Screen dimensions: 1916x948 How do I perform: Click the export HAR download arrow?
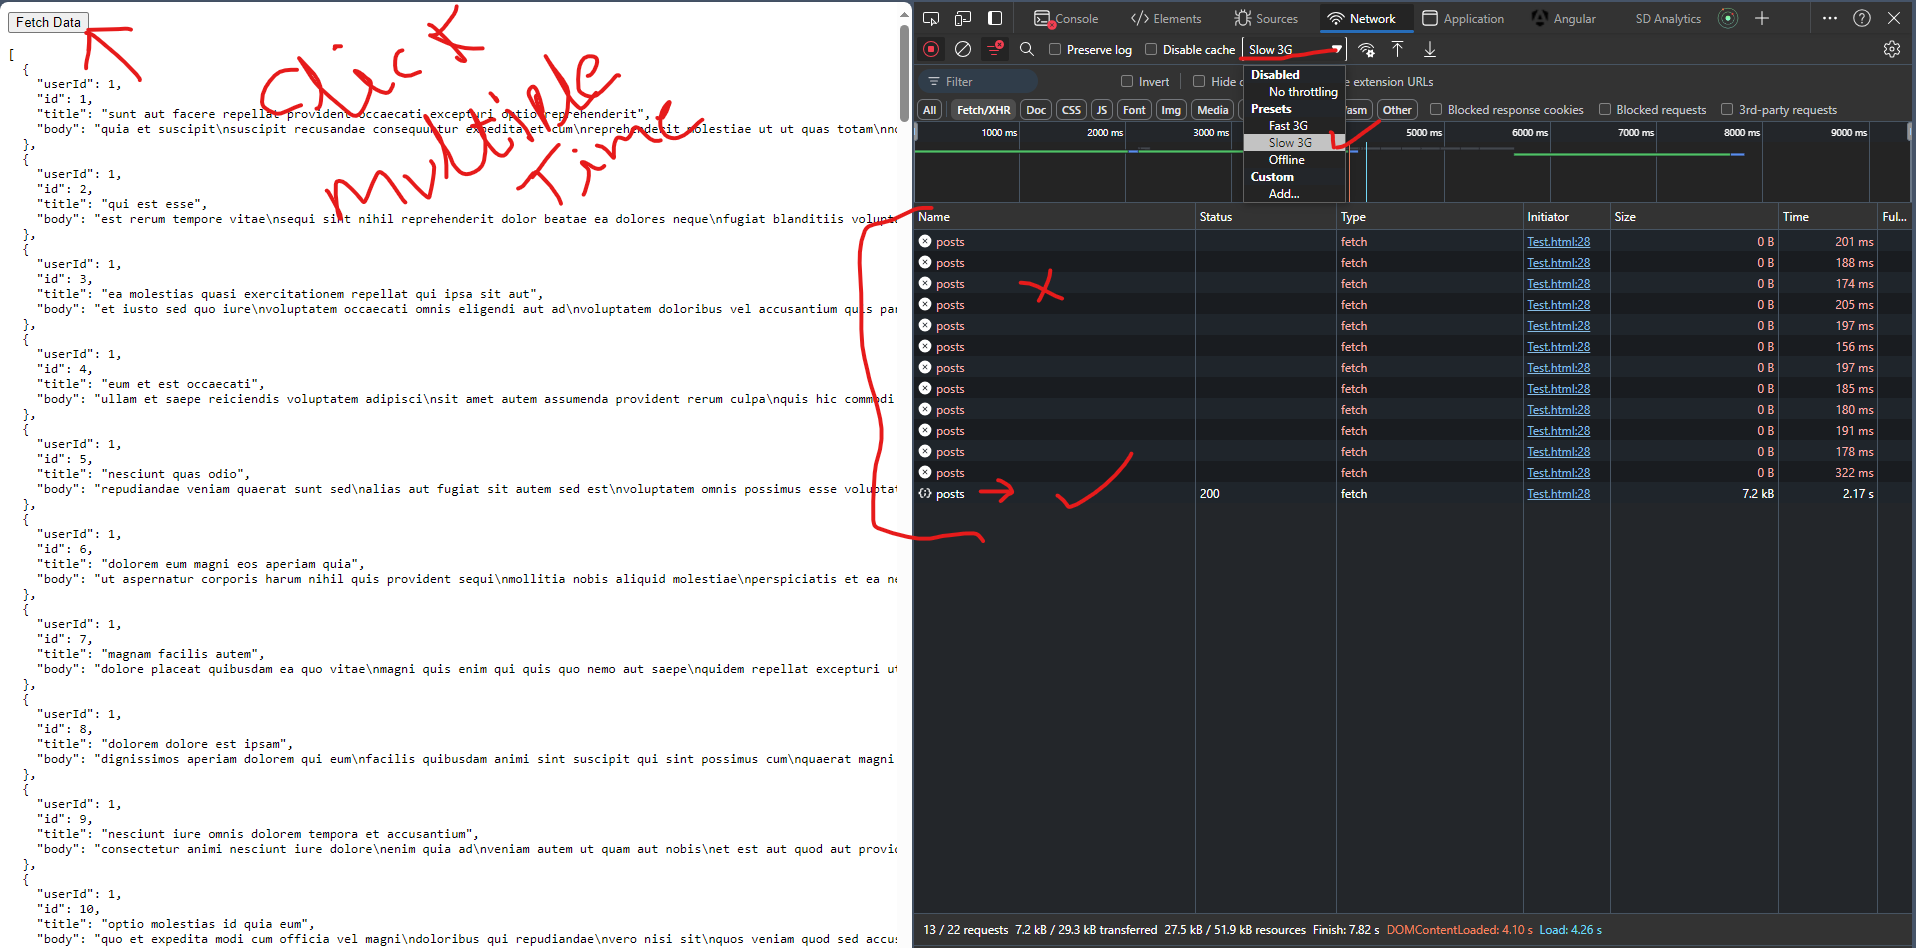pyautogui.click(x=1430, y=49)
